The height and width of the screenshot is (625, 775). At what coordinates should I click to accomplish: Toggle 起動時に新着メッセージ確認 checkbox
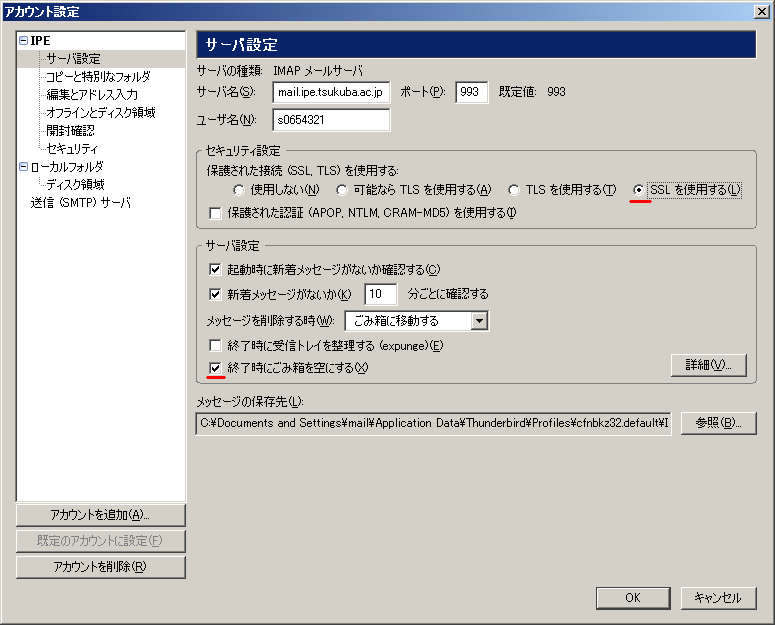tap(215, 270)
